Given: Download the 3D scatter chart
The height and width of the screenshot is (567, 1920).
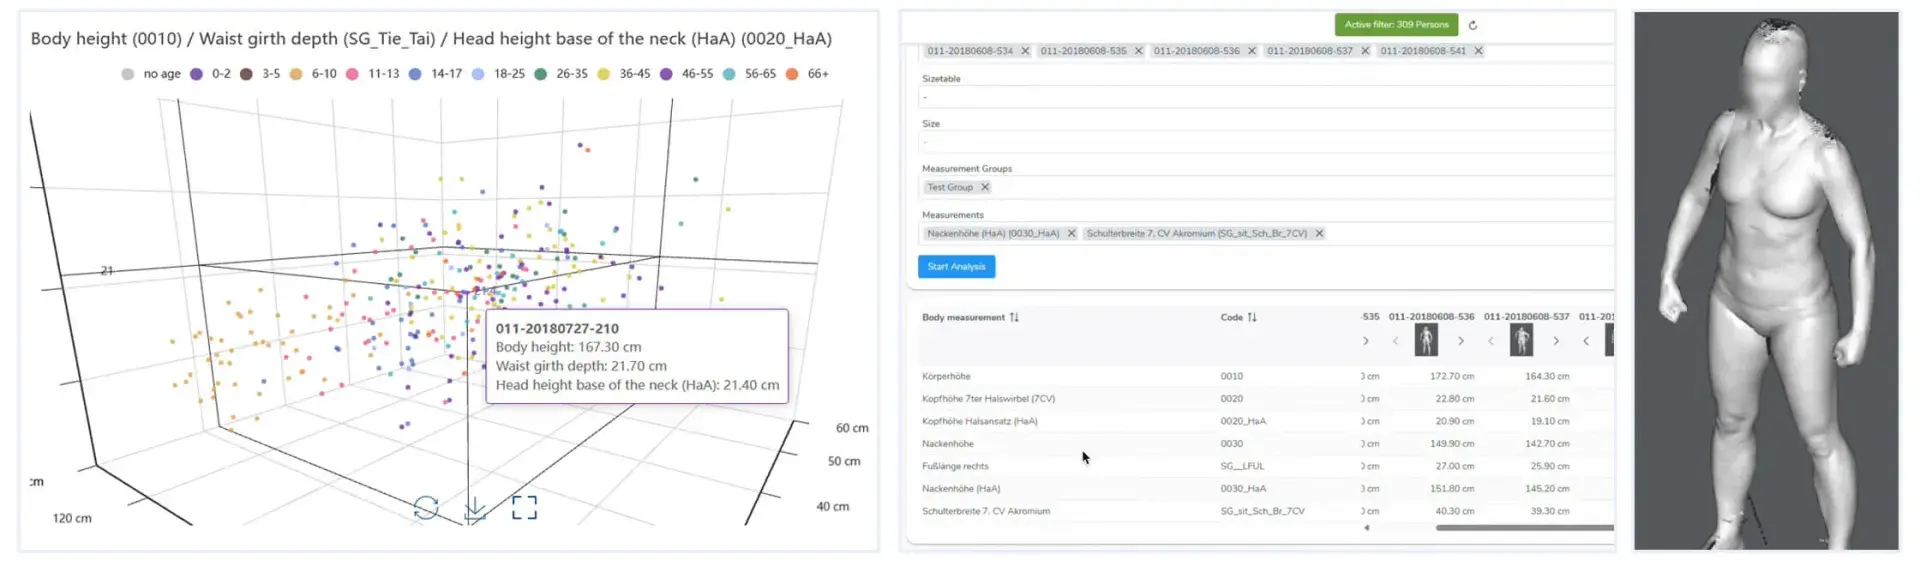Looking at the screenshot, I should [x=475, y=508].
